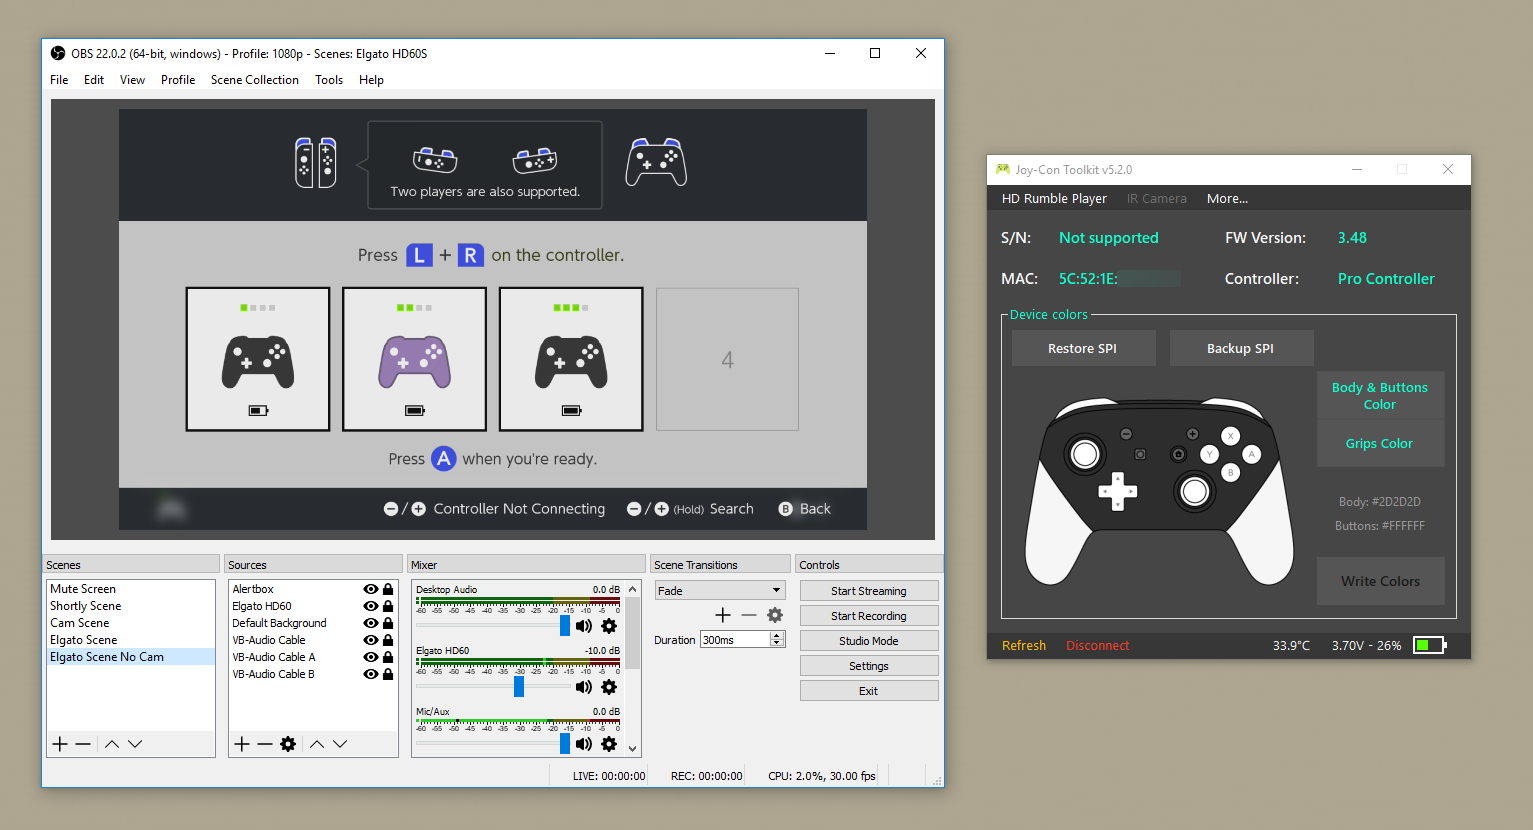
Task: Open the Edit menu in OBS
Action: 94,80
